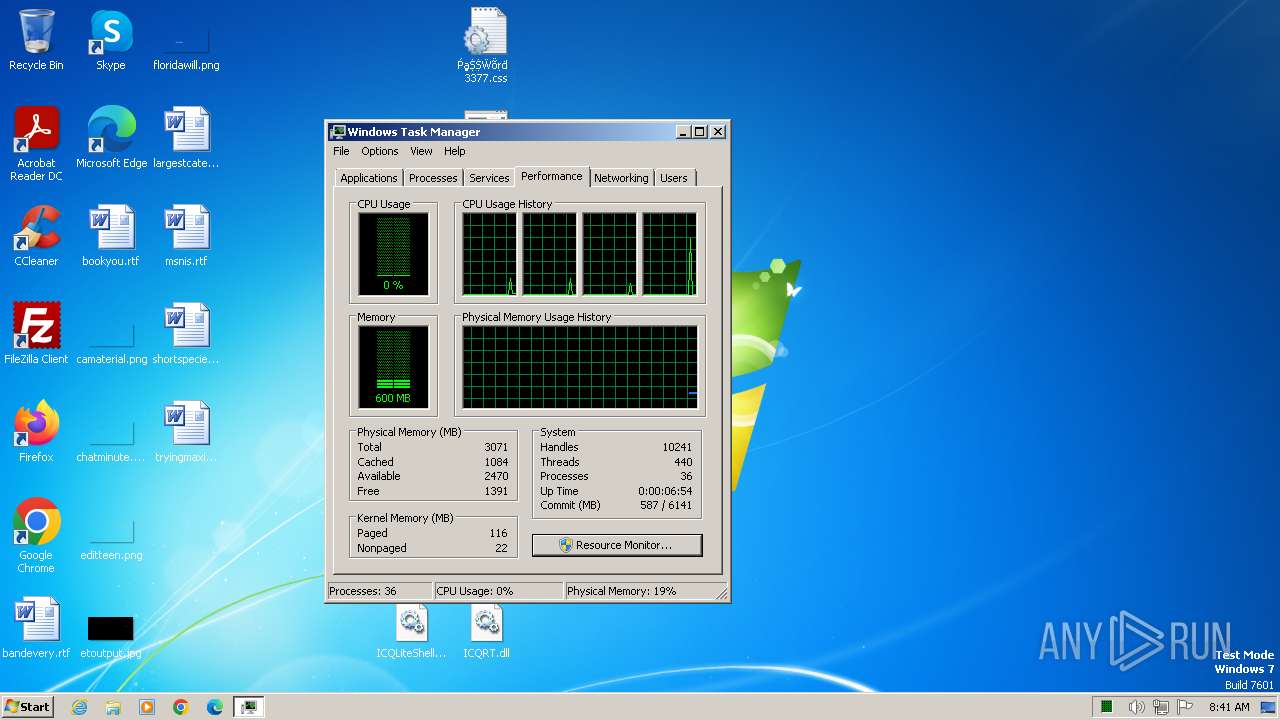Screen dimensions: 1280x720
Task: Switch to the Networking tab
Action: [x=621, y=178]
